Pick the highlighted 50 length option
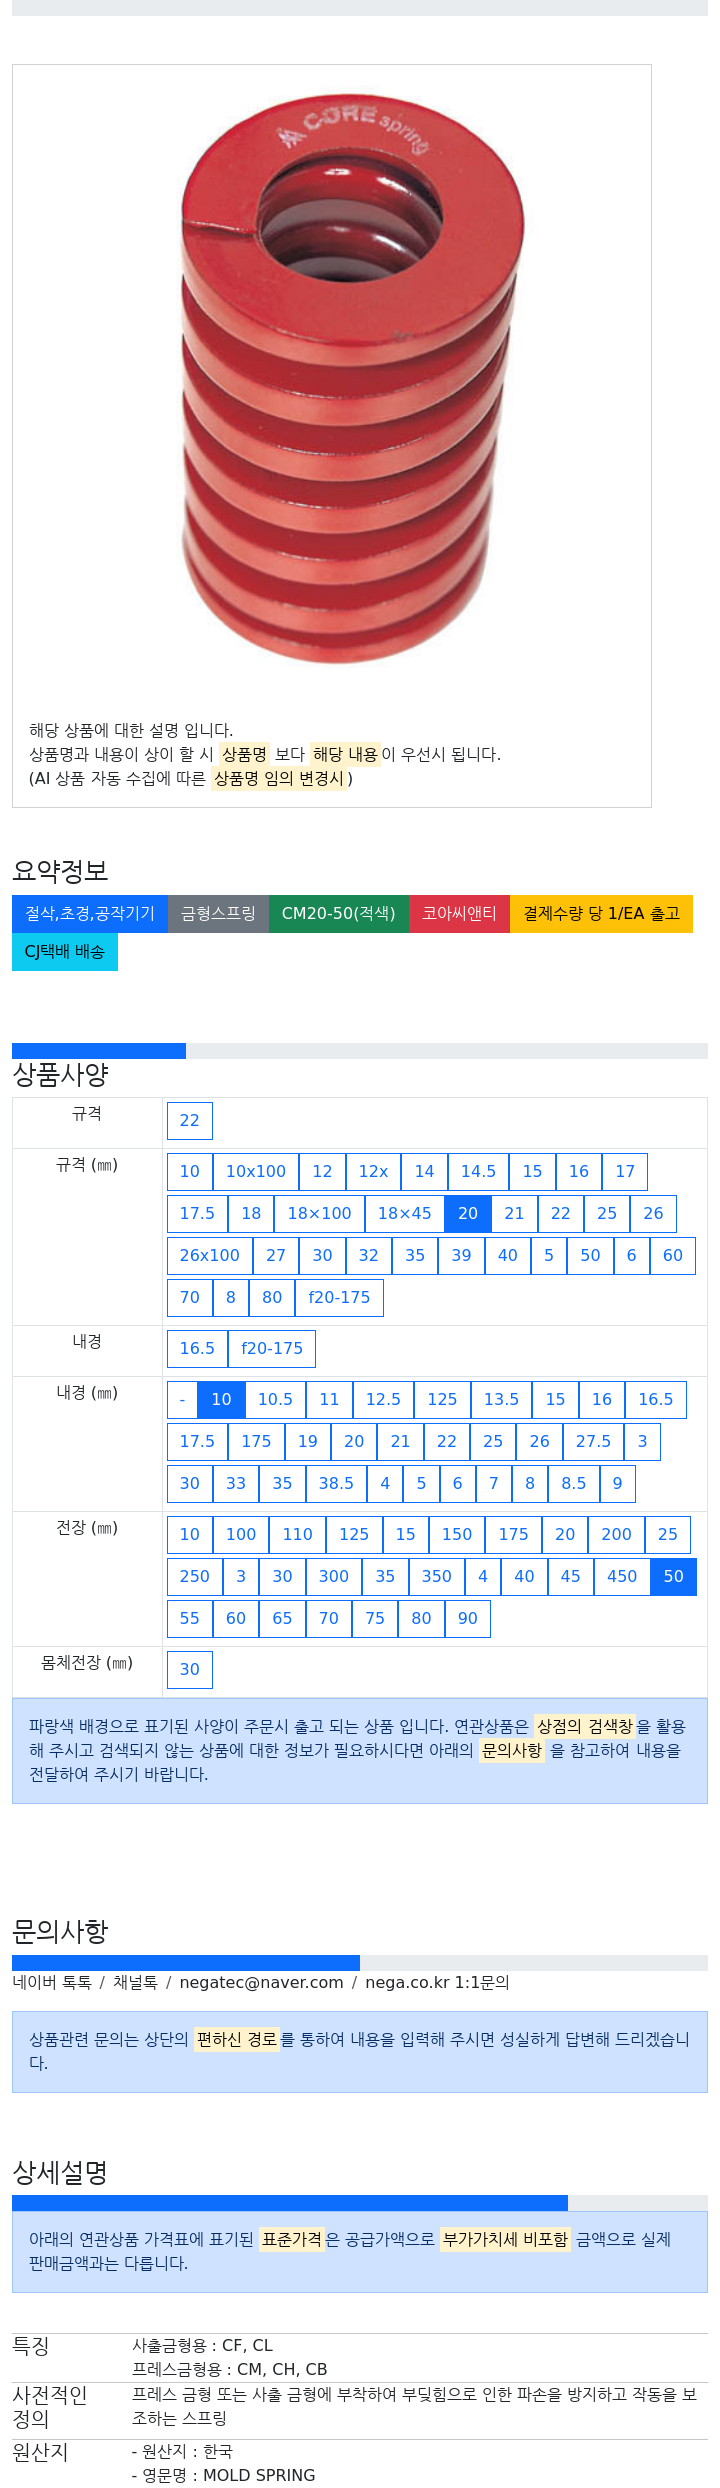 pyautogui.click(x=674, y=1577)
